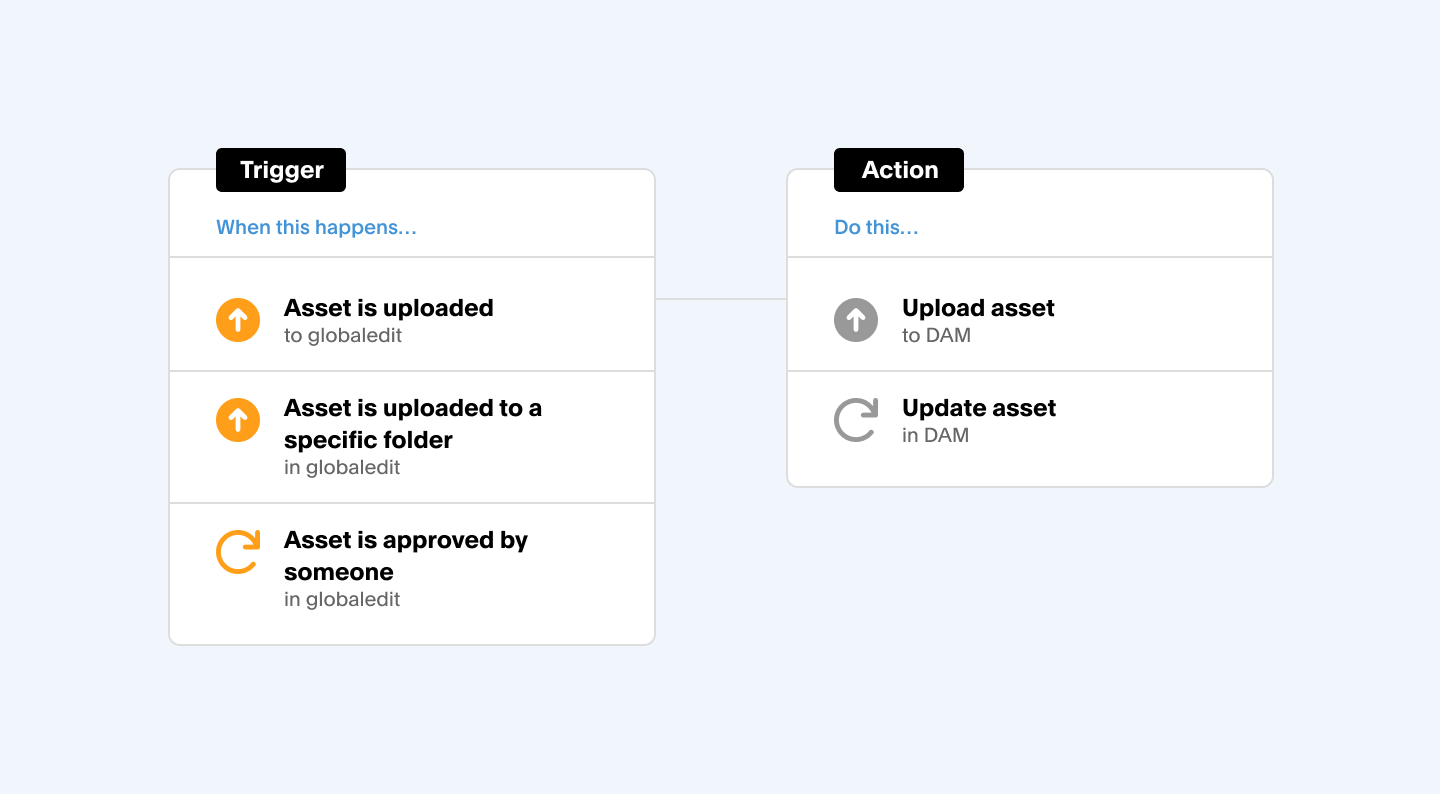This screenshot has height=794, width=1440.
Task: Click gray upload arrow icon for DAM
Action: (x=856, y=320)
